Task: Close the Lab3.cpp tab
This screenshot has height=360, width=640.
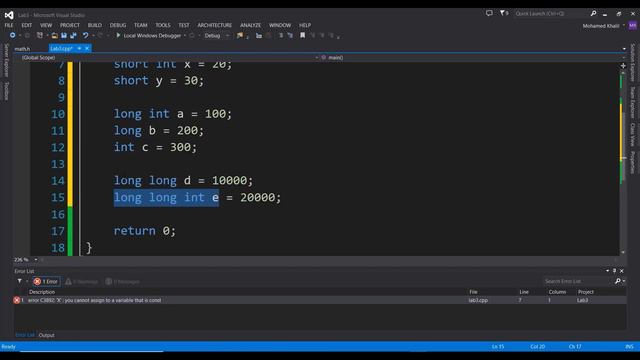Action: (87, 49)
